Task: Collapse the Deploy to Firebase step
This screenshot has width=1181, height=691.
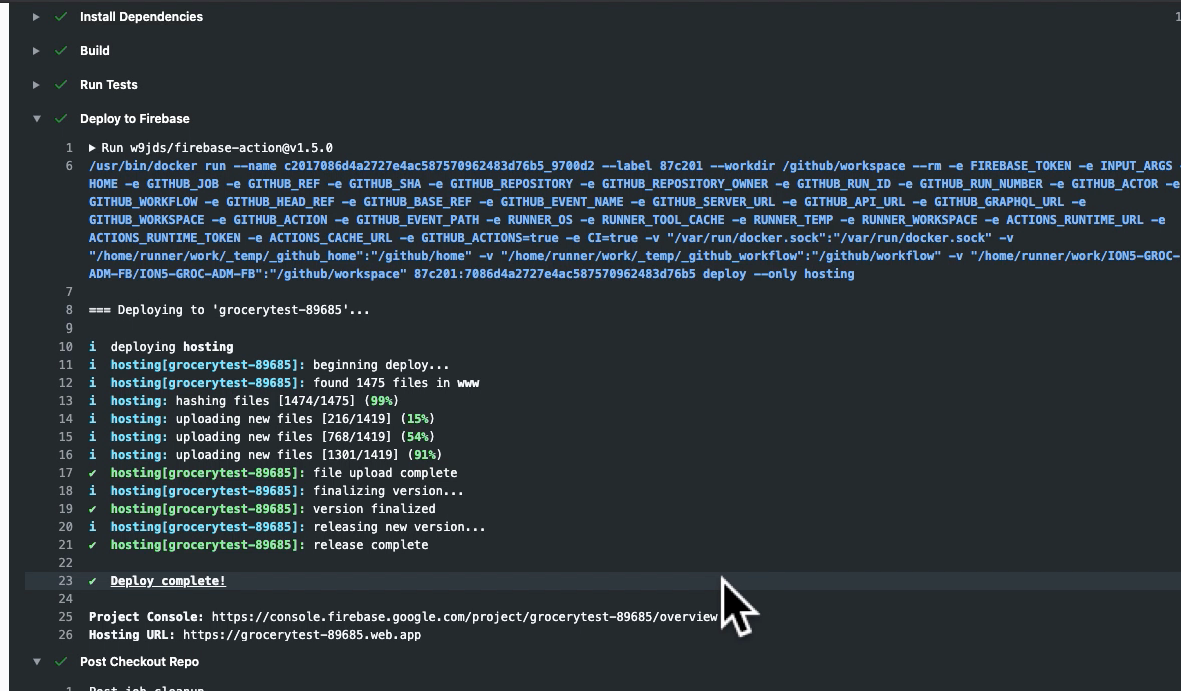Action: click(x=36, y=118)
